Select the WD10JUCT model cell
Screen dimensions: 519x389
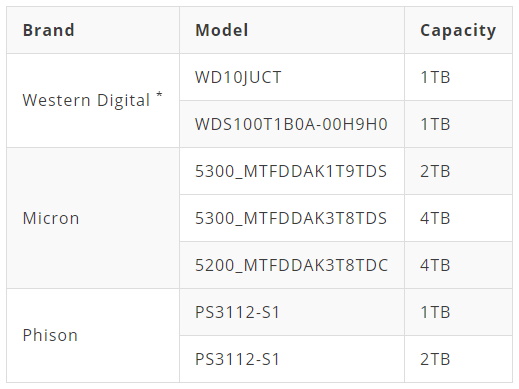click(x=292, y=77)
